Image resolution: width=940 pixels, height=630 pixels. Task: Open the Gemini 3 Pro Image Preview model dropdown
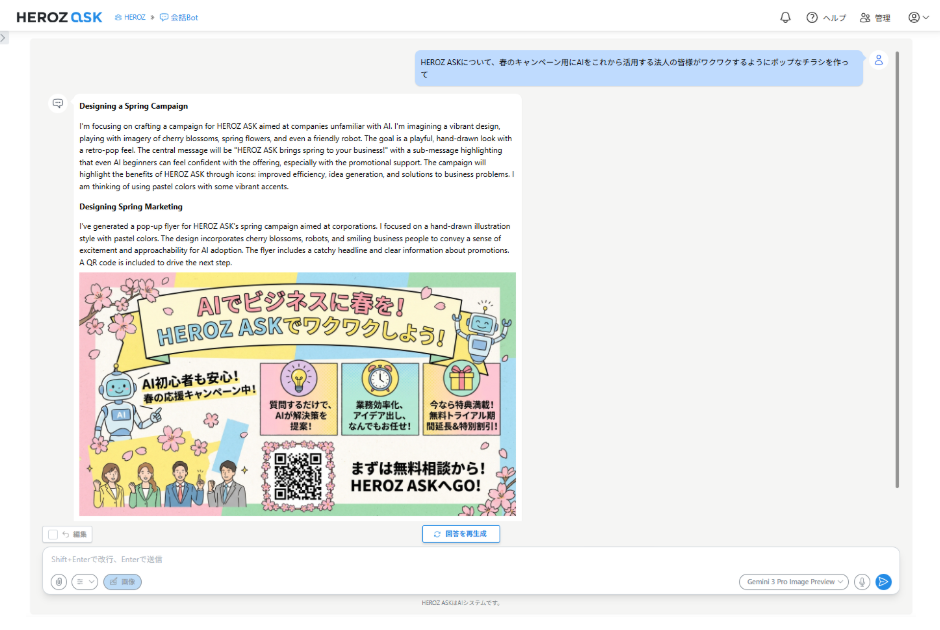coord(794,581)
